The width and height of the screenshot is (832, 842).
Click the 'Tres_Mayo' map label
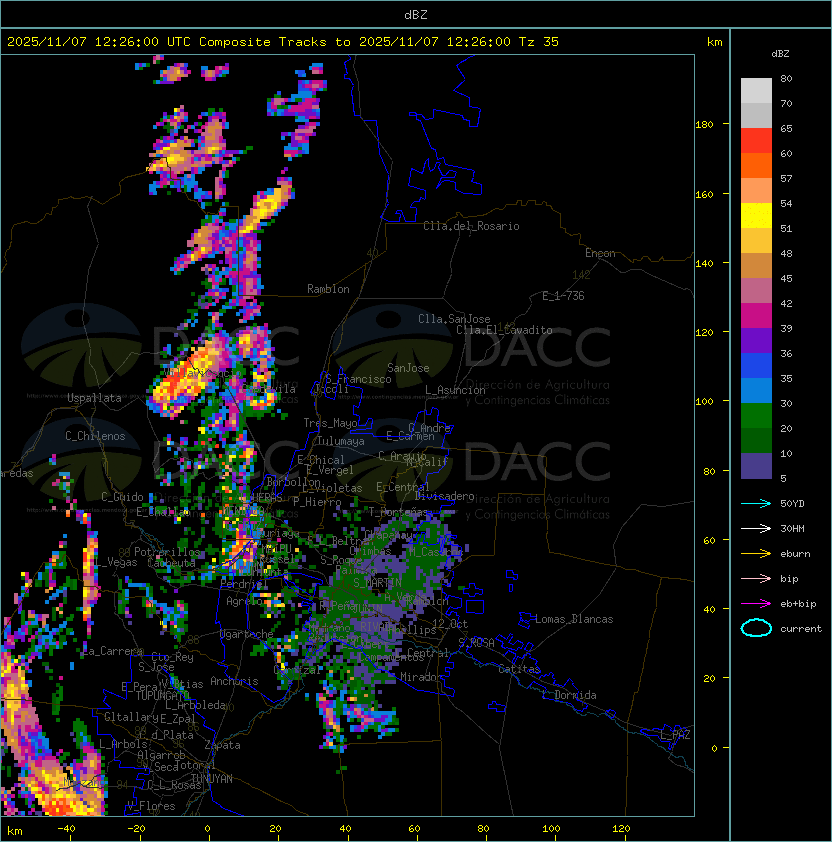tap(330, 423)
